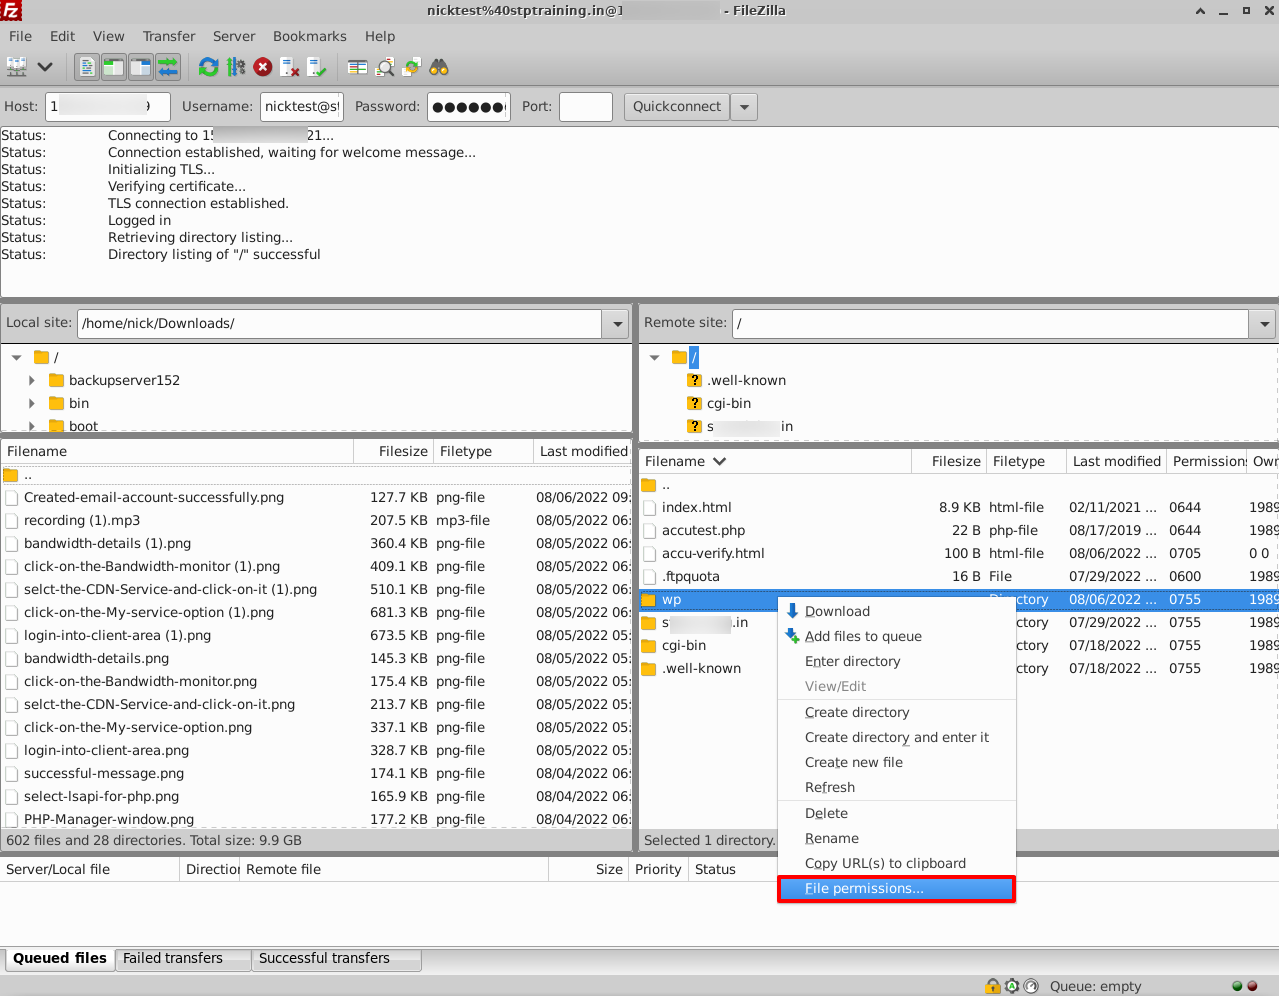Click the speed limits gauge icon

click(1031, 986)
